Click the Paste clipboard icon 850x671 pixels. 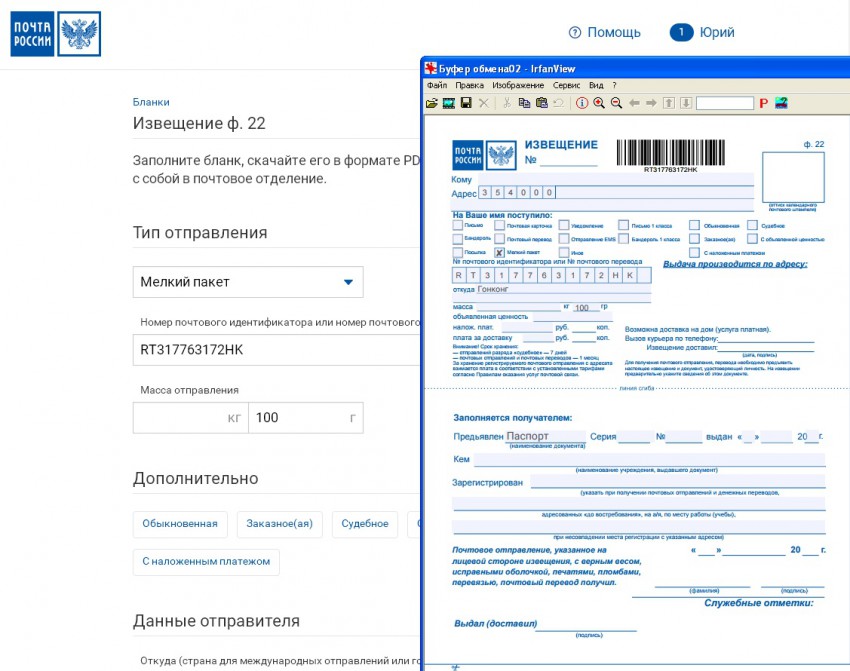pyautogui.click(x=541, y=103)
